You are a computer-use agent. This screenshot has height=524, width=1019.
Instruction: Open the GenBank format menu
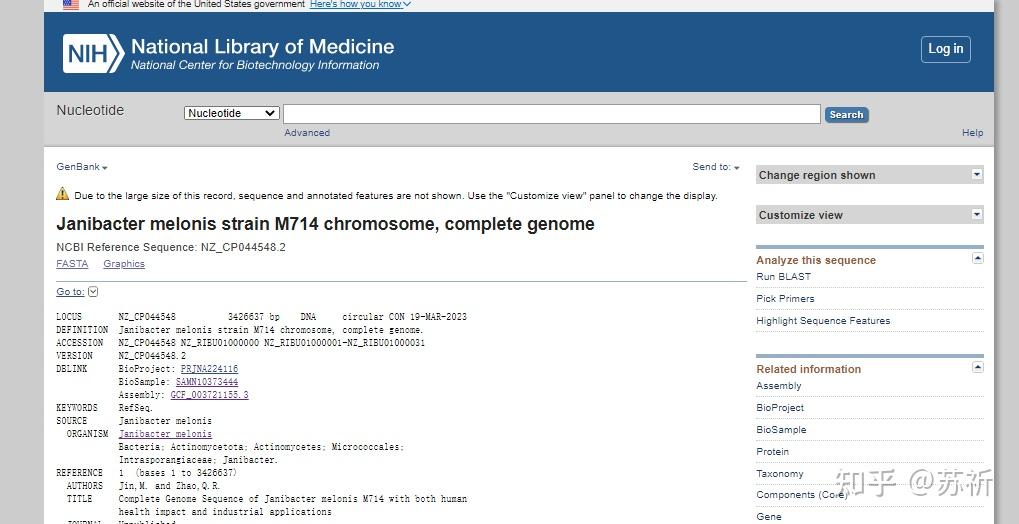(81, 167)
